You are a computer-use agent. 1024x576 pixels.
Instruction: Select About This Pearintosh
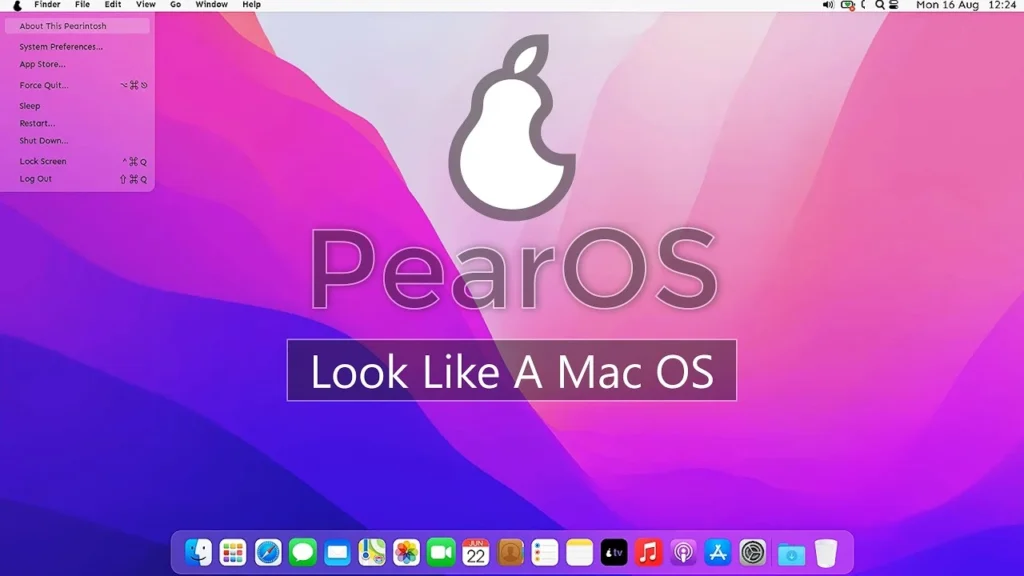pyautogui.click(x=63, y=26)
